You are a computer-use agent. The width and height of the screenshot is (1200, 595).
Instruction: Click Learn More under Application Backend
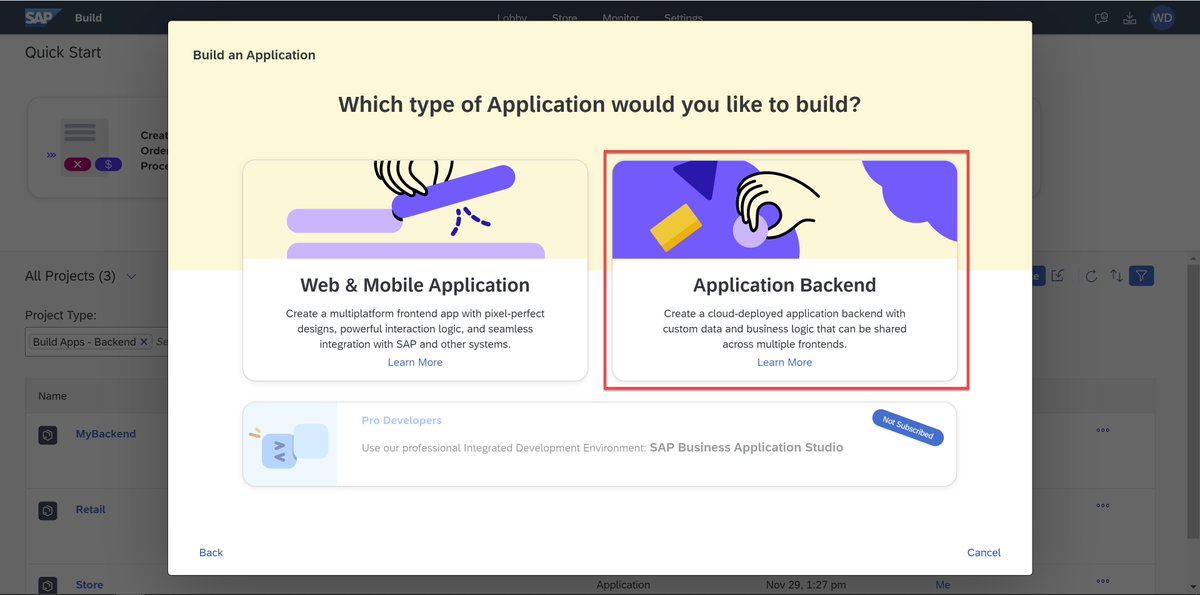[785, 362]
